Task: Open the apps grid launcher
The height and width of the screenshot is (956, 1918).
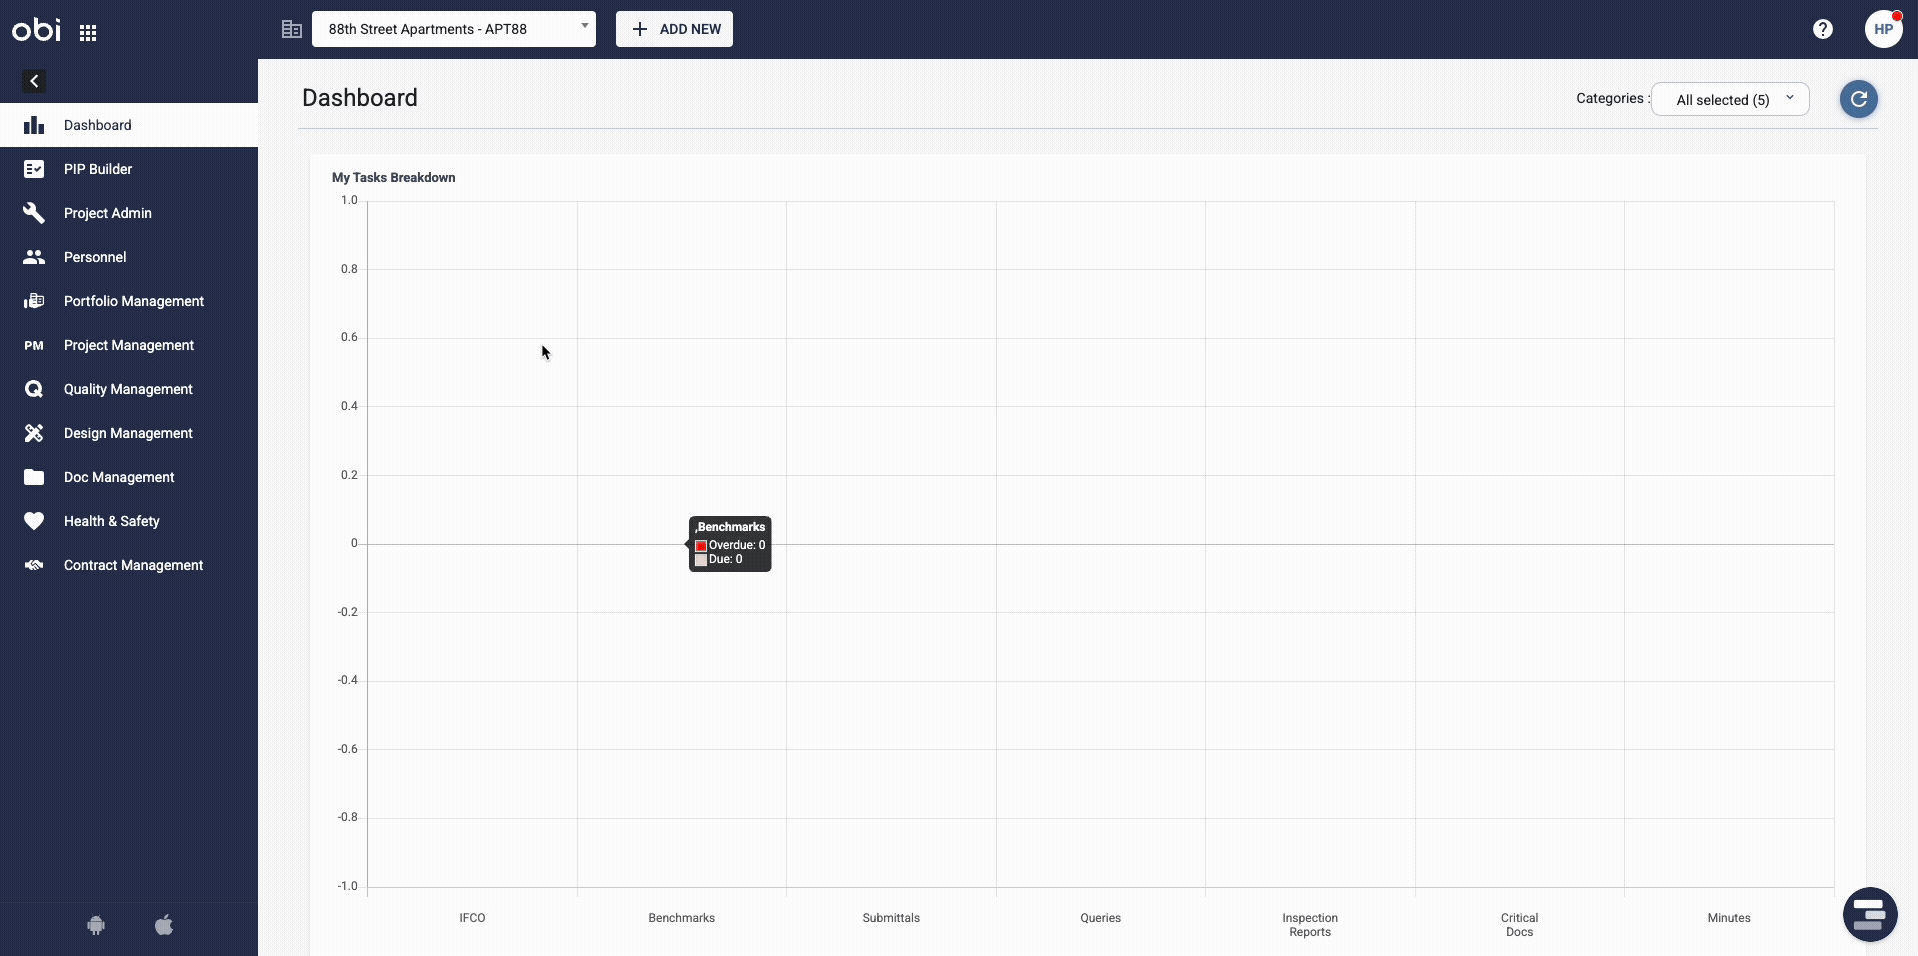Action: 88,31
